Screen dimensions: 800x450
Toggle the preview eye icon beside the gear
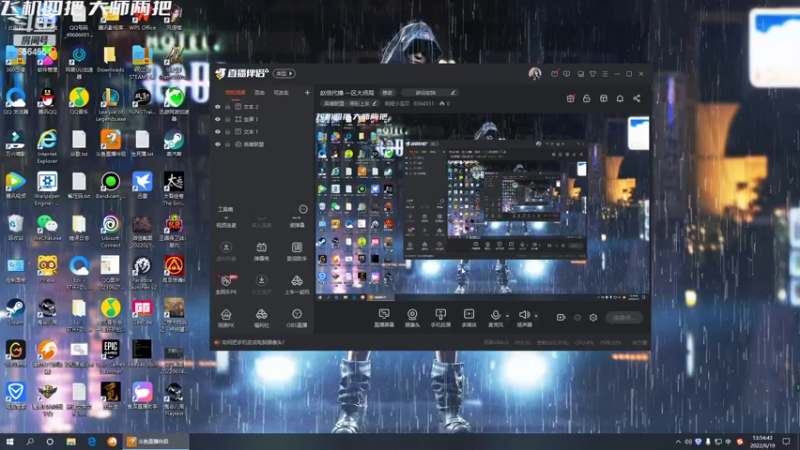577,317
